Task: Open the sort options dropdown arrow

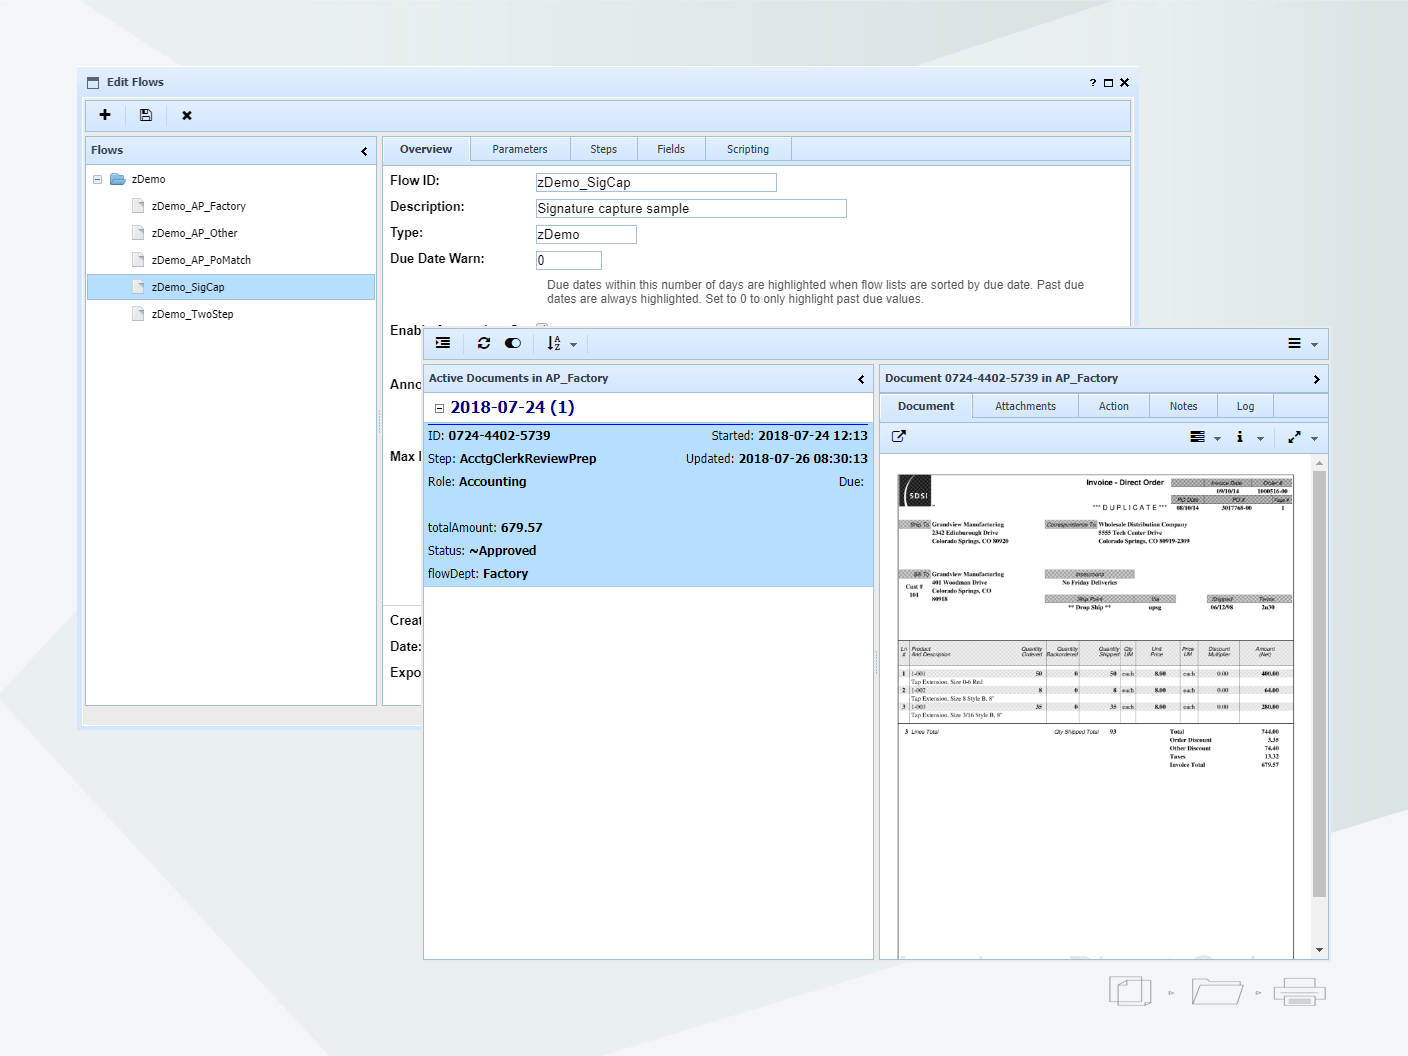Action: [x=575, y=343]
